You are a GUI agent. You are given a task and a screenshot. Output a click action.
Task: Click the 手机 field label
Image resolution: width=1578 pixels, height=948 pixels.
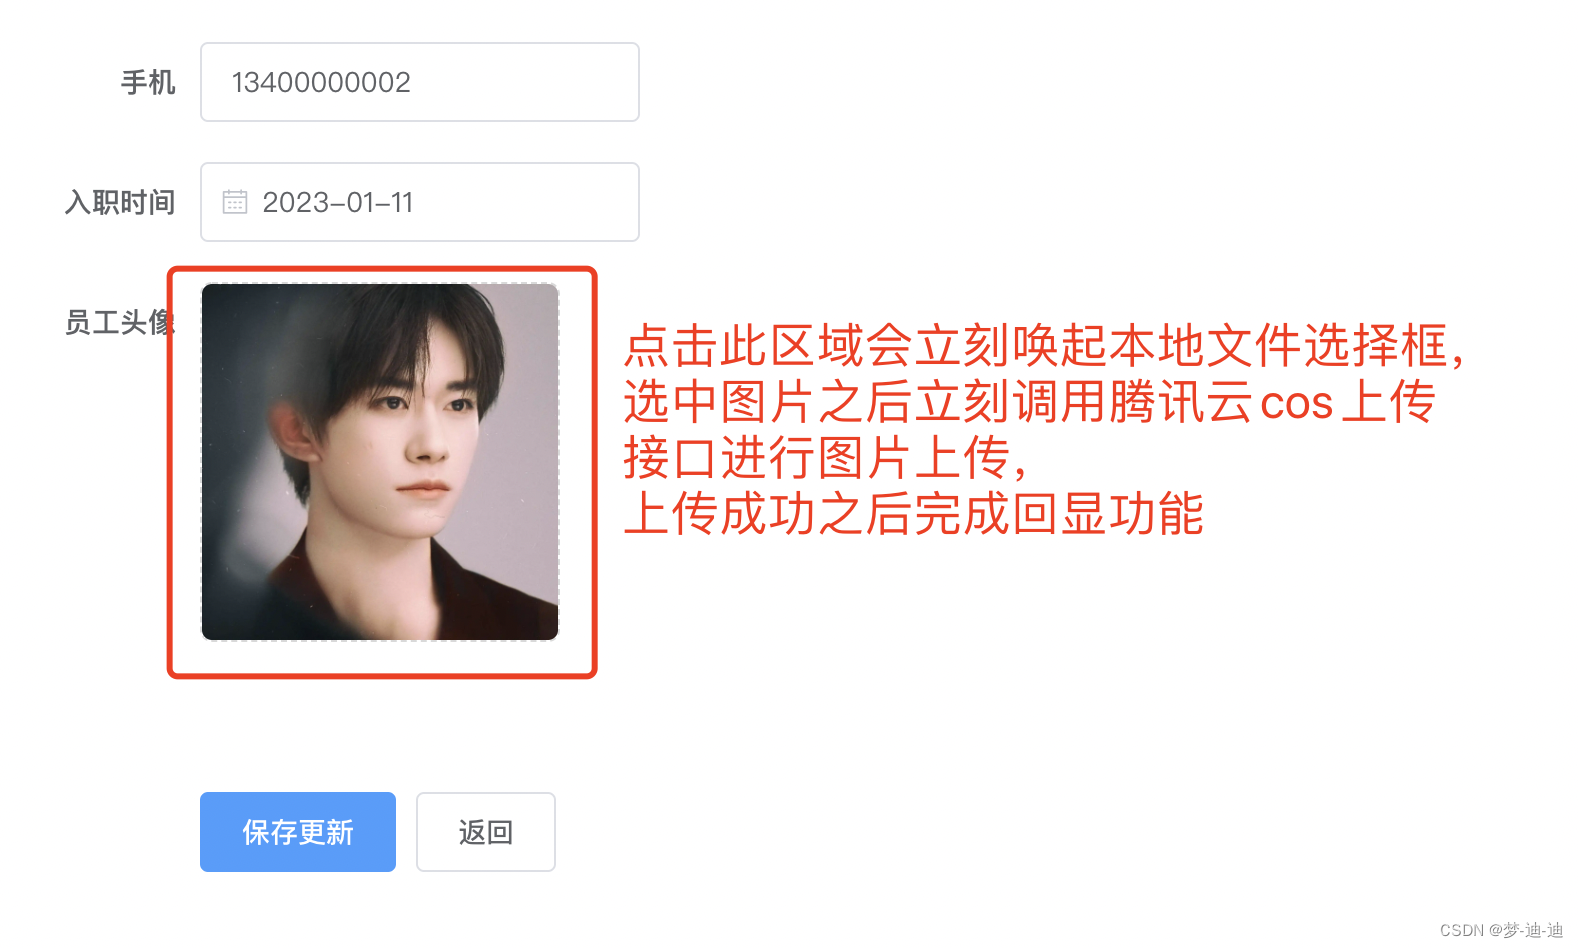coord(148,82)
